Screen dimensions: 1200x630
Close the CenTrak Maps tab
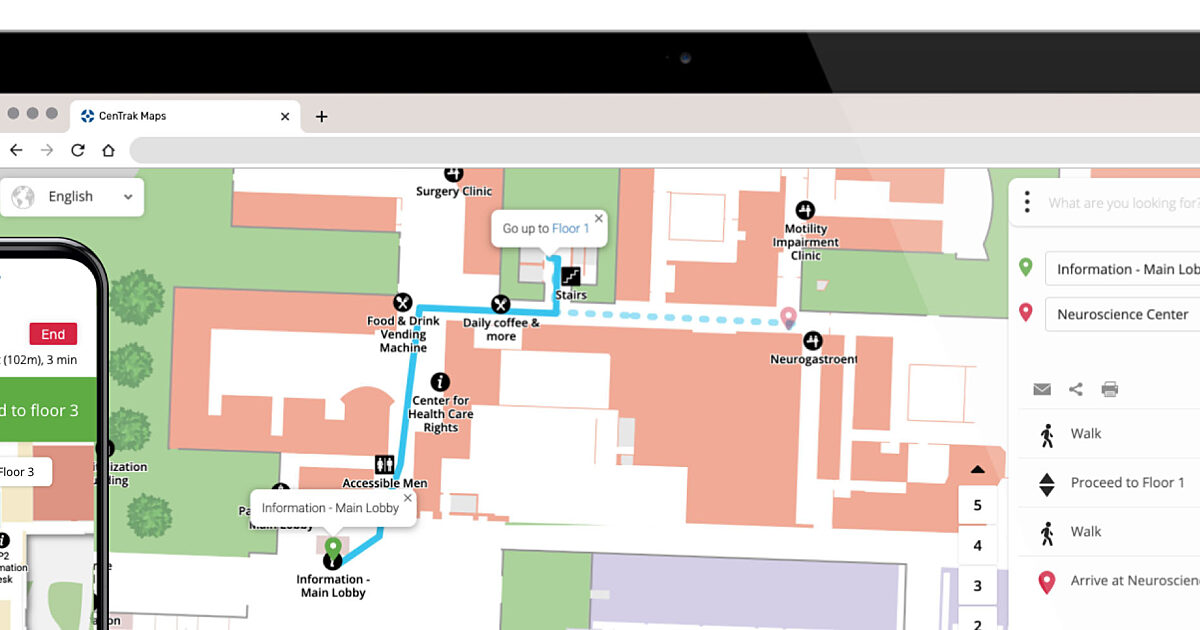click(285, 116)
